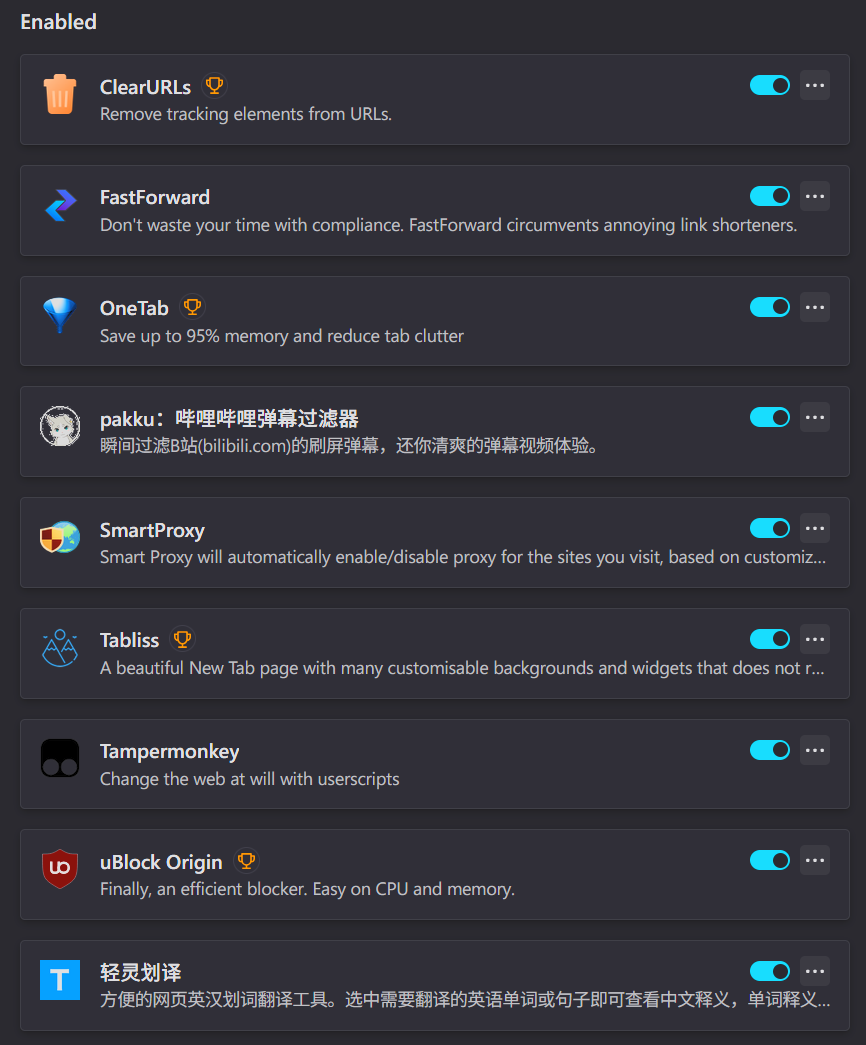
Task: Click the blue T icon of 轻灵划译
Action: [60, 980]
